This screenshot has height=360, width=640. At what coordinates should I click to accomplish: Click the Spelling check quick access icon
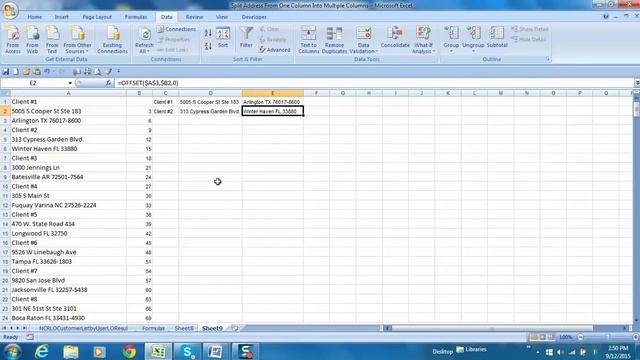click(x=108, y=71)
